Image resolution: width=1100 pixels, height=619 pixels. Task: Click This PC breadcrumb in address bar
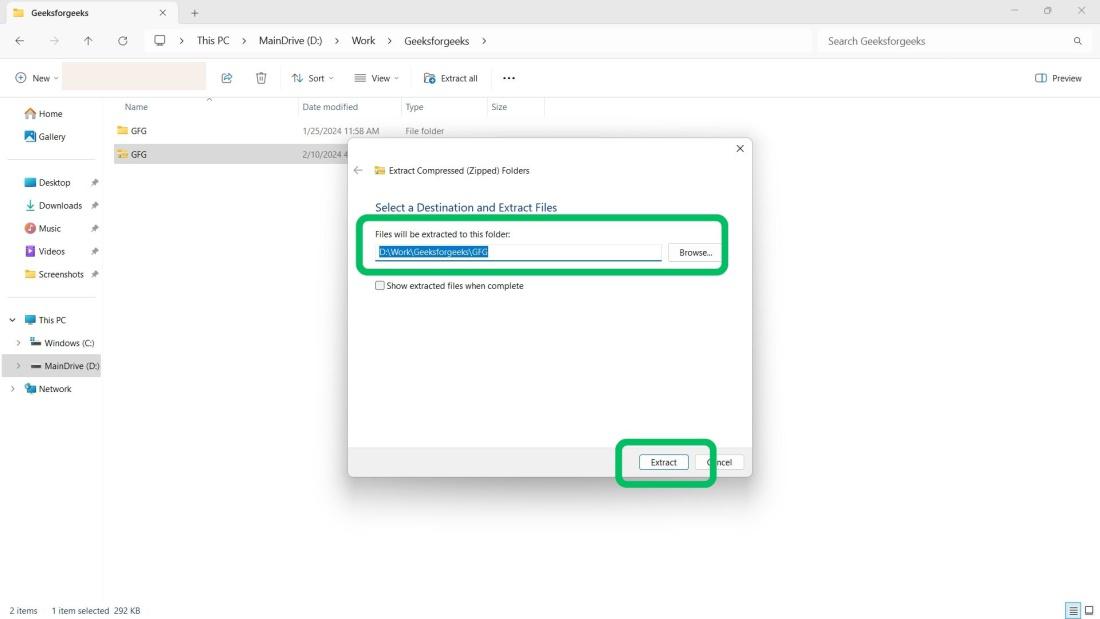[x=213, y=41]
